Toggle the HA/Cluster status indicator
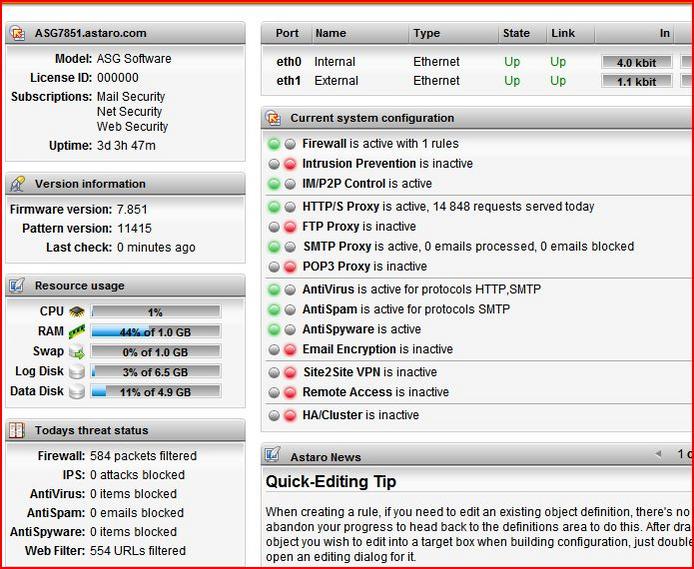This screenshot has width=694, height=569. 290,416
